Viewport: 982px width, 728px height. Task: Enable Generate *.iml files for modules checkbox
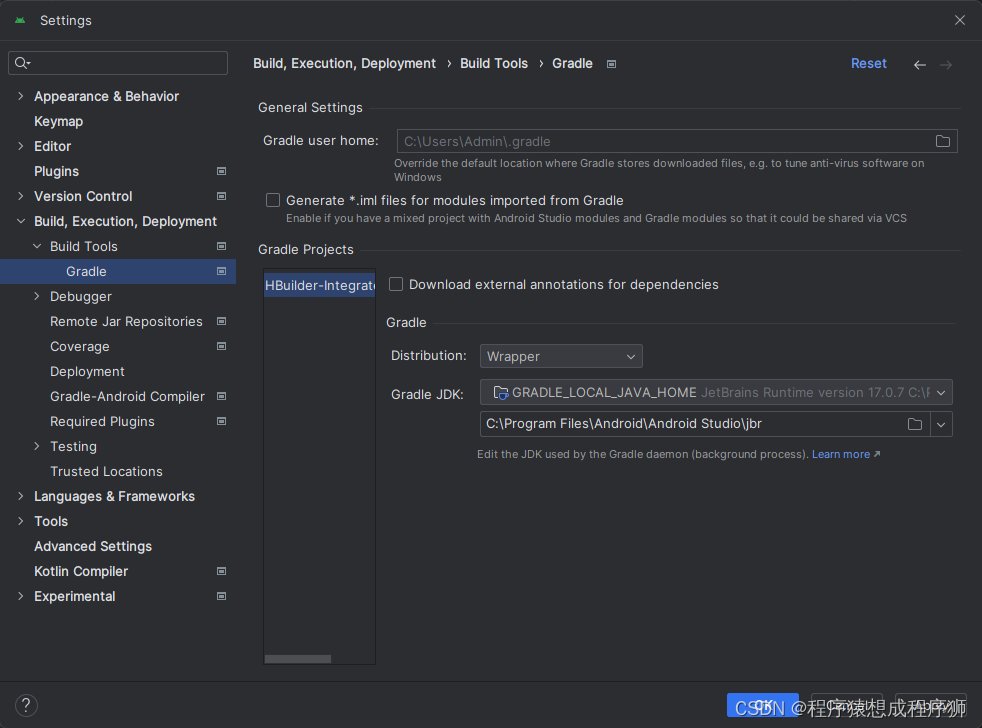(x=273, y=200)
